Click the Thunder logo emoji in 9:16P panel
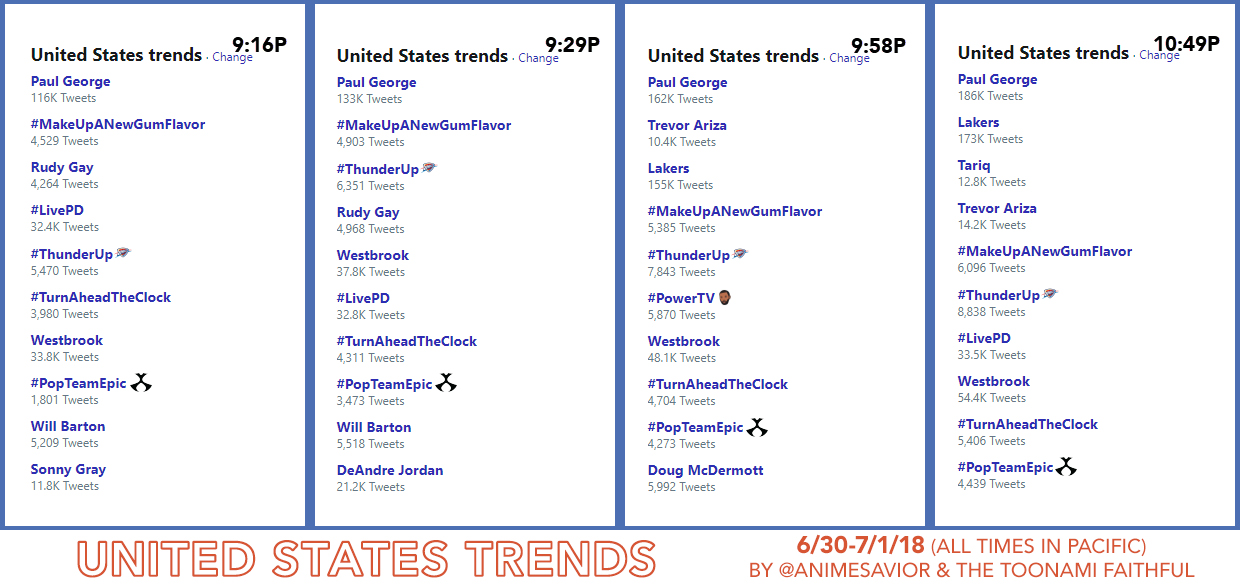 tap(123, 254)
